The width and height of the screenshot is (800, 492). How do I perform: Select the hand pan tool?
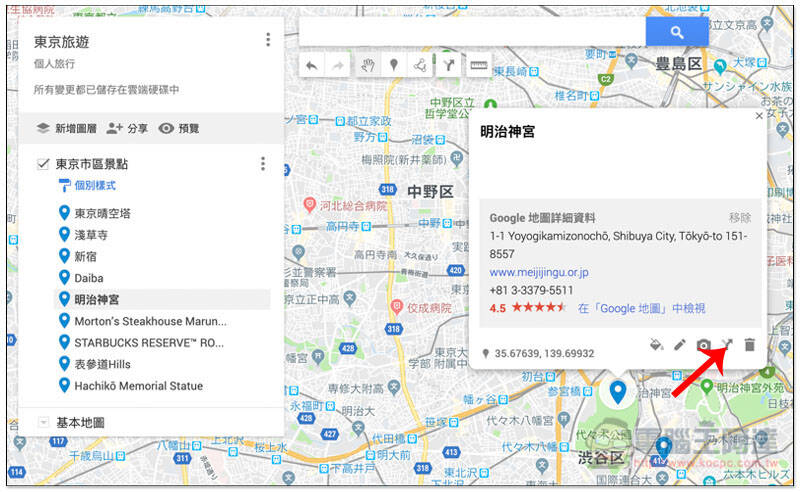point(367,65)
